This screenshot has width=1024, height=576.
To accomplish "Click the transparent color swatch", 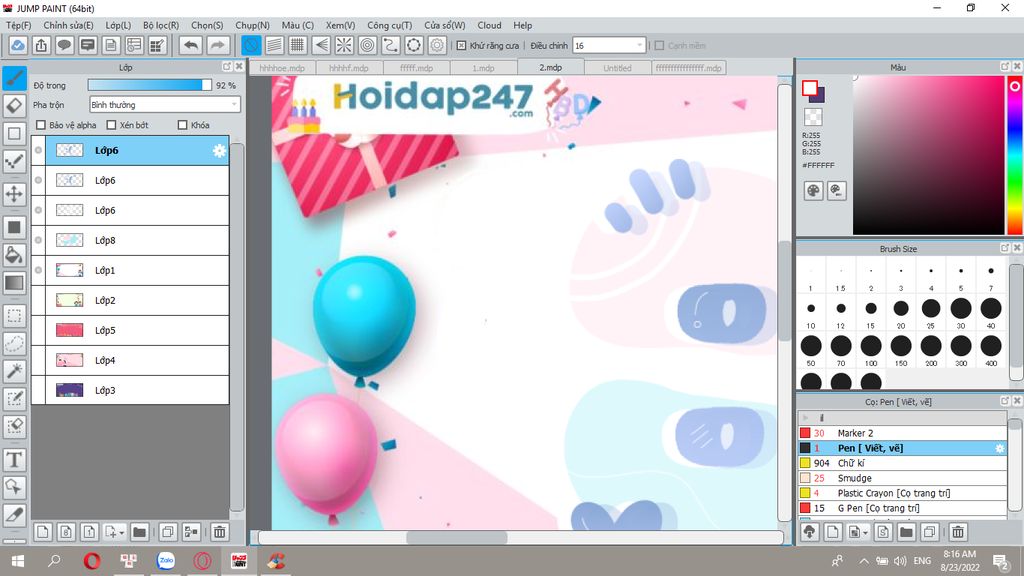I will 813,117.
